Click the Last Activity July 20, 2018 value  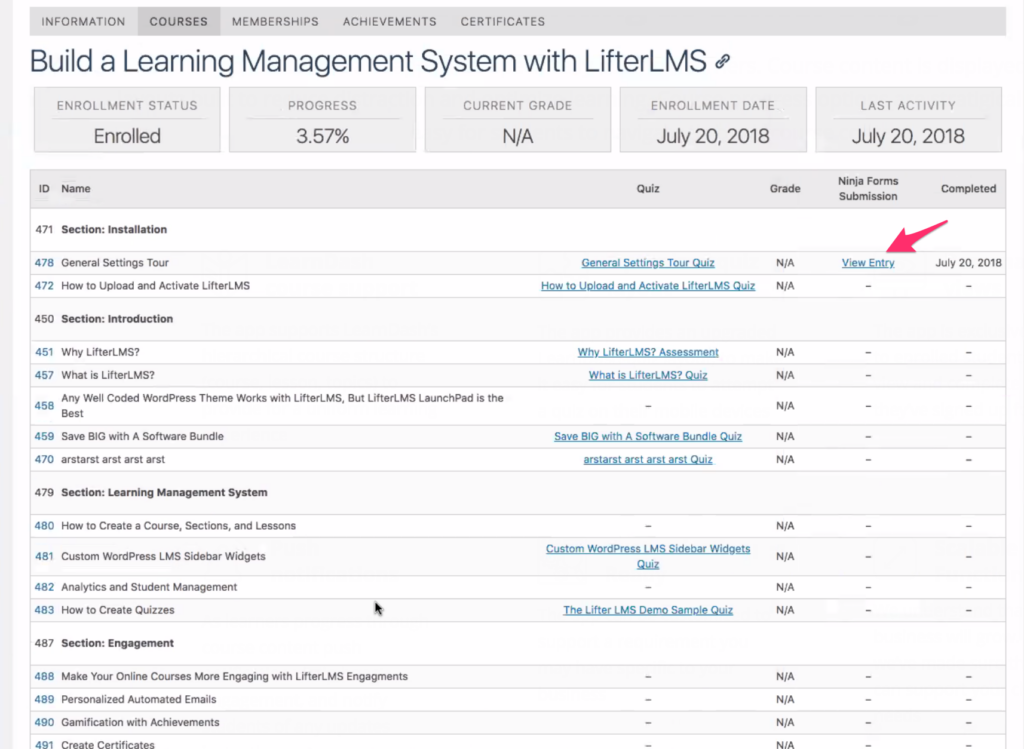click(x=908, y=136)
